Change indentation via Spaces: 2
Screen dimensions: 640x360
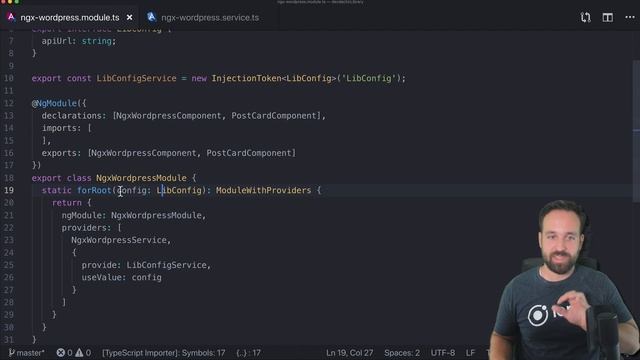coord(402,353)
